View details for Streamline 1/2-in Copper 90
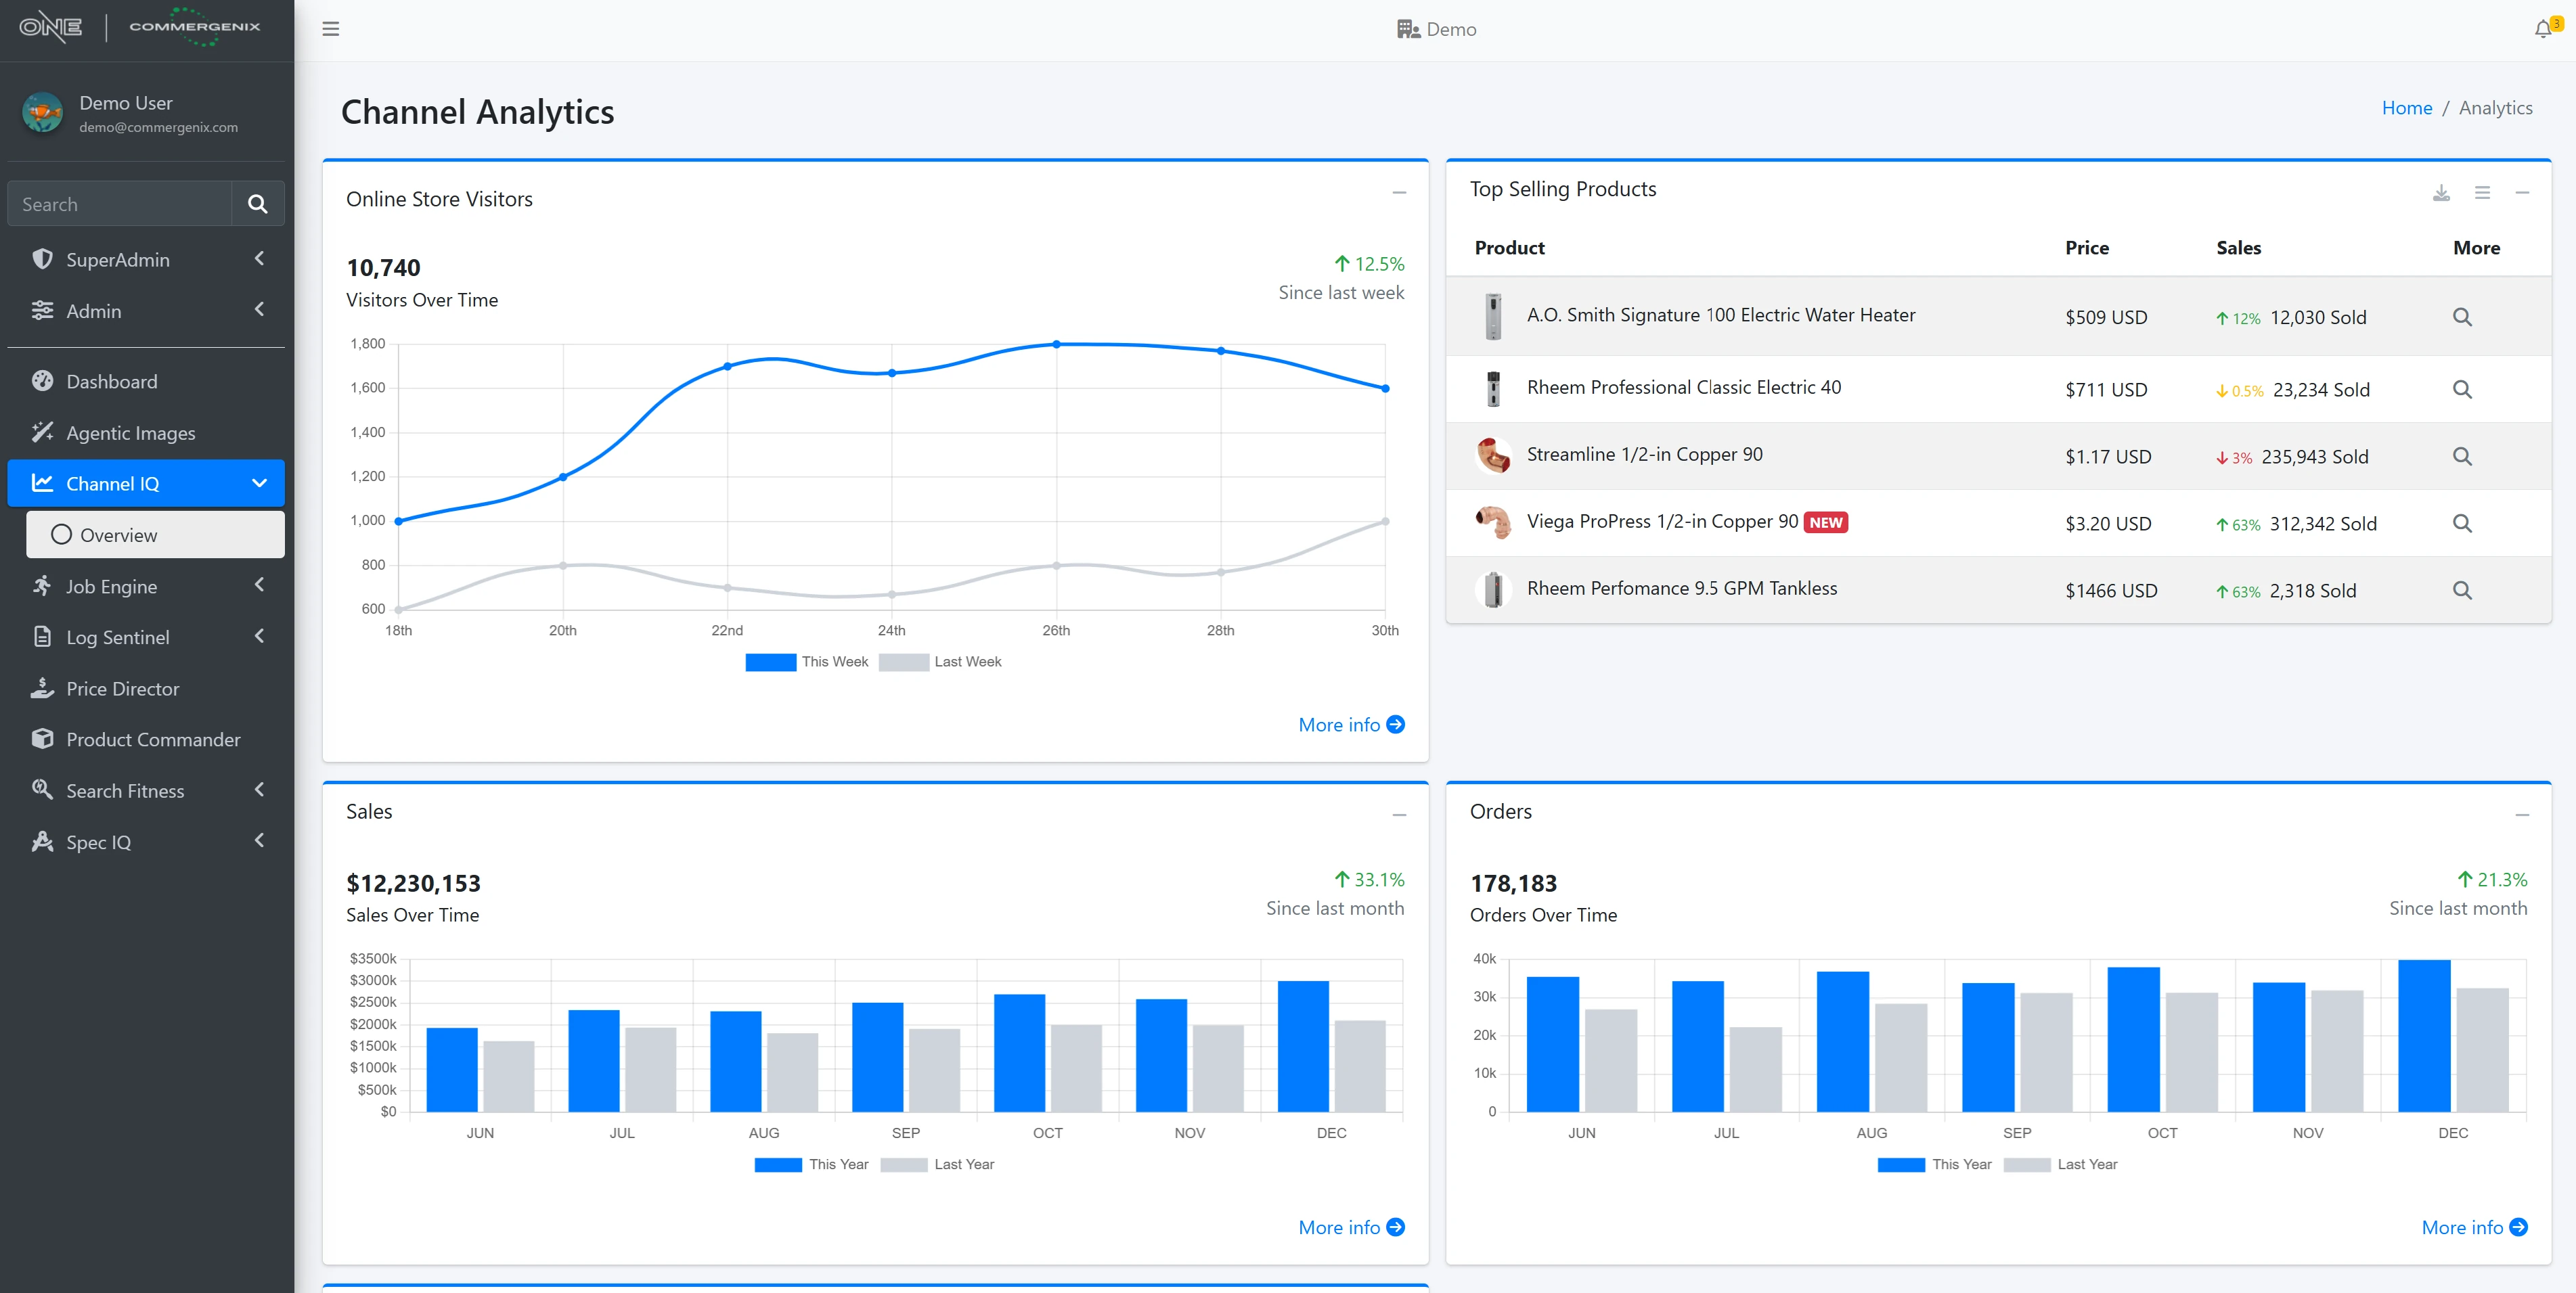This screenshot has height=1293, width=2576. coord(2462,456)
